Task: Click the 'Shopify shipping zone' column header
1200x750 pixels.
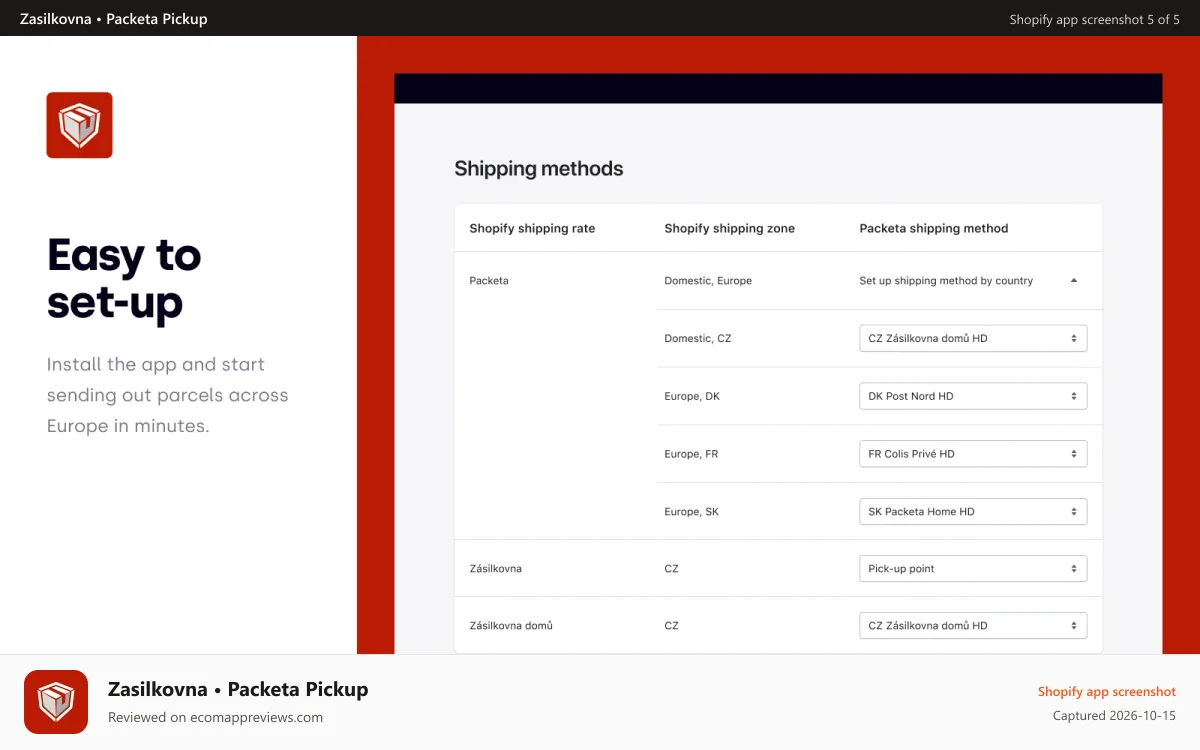Action: (729, 228)
